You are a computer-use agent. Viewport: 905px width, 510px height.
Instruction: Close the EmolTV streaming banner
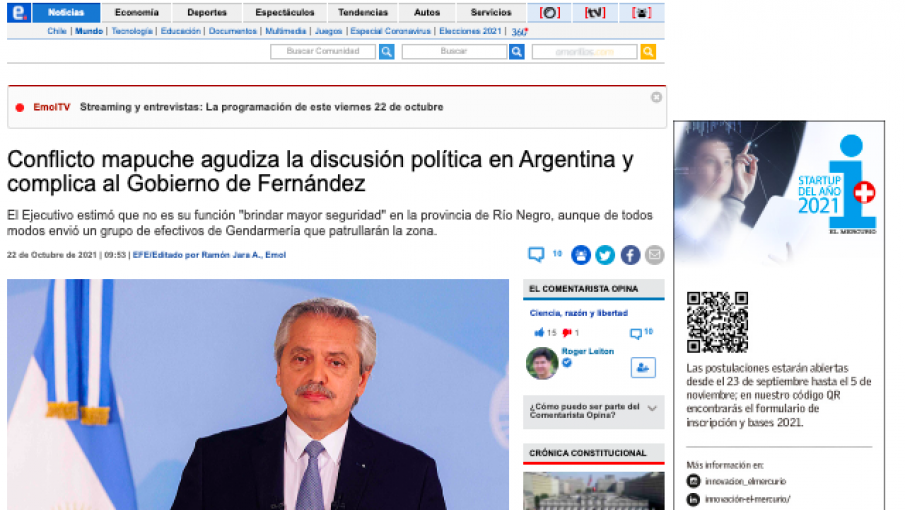[656, 97]
